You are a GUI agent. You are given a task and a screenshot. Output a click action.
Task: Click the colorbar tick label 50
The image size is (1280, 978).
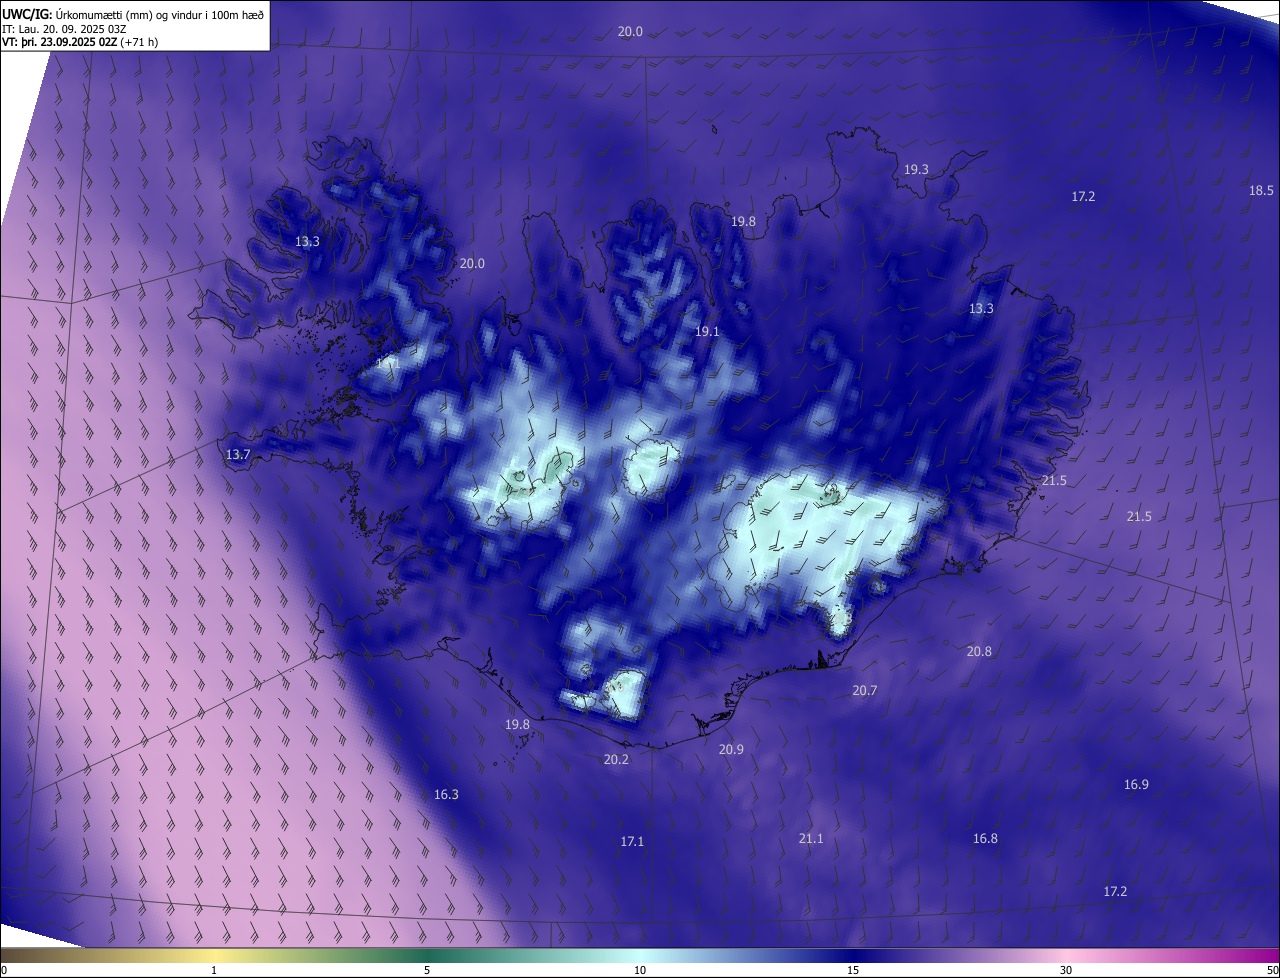(x=1272, y=971)
